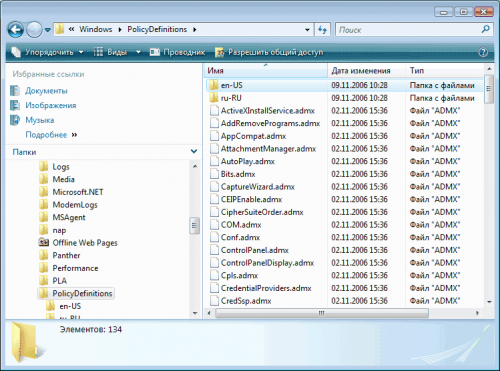Viewport: 500px width, 371px height.
Task: Select ModemLogs folder in tree
Action: pyautogui.click(x=75, y=205)
